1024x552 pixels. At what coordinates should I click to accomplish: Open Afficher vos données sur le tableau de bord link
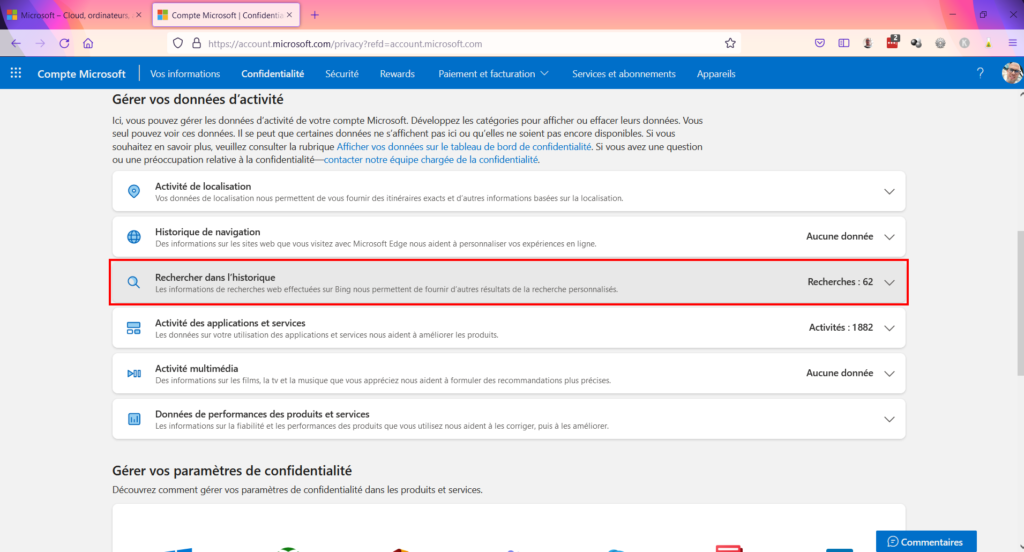tap(464, 146)
